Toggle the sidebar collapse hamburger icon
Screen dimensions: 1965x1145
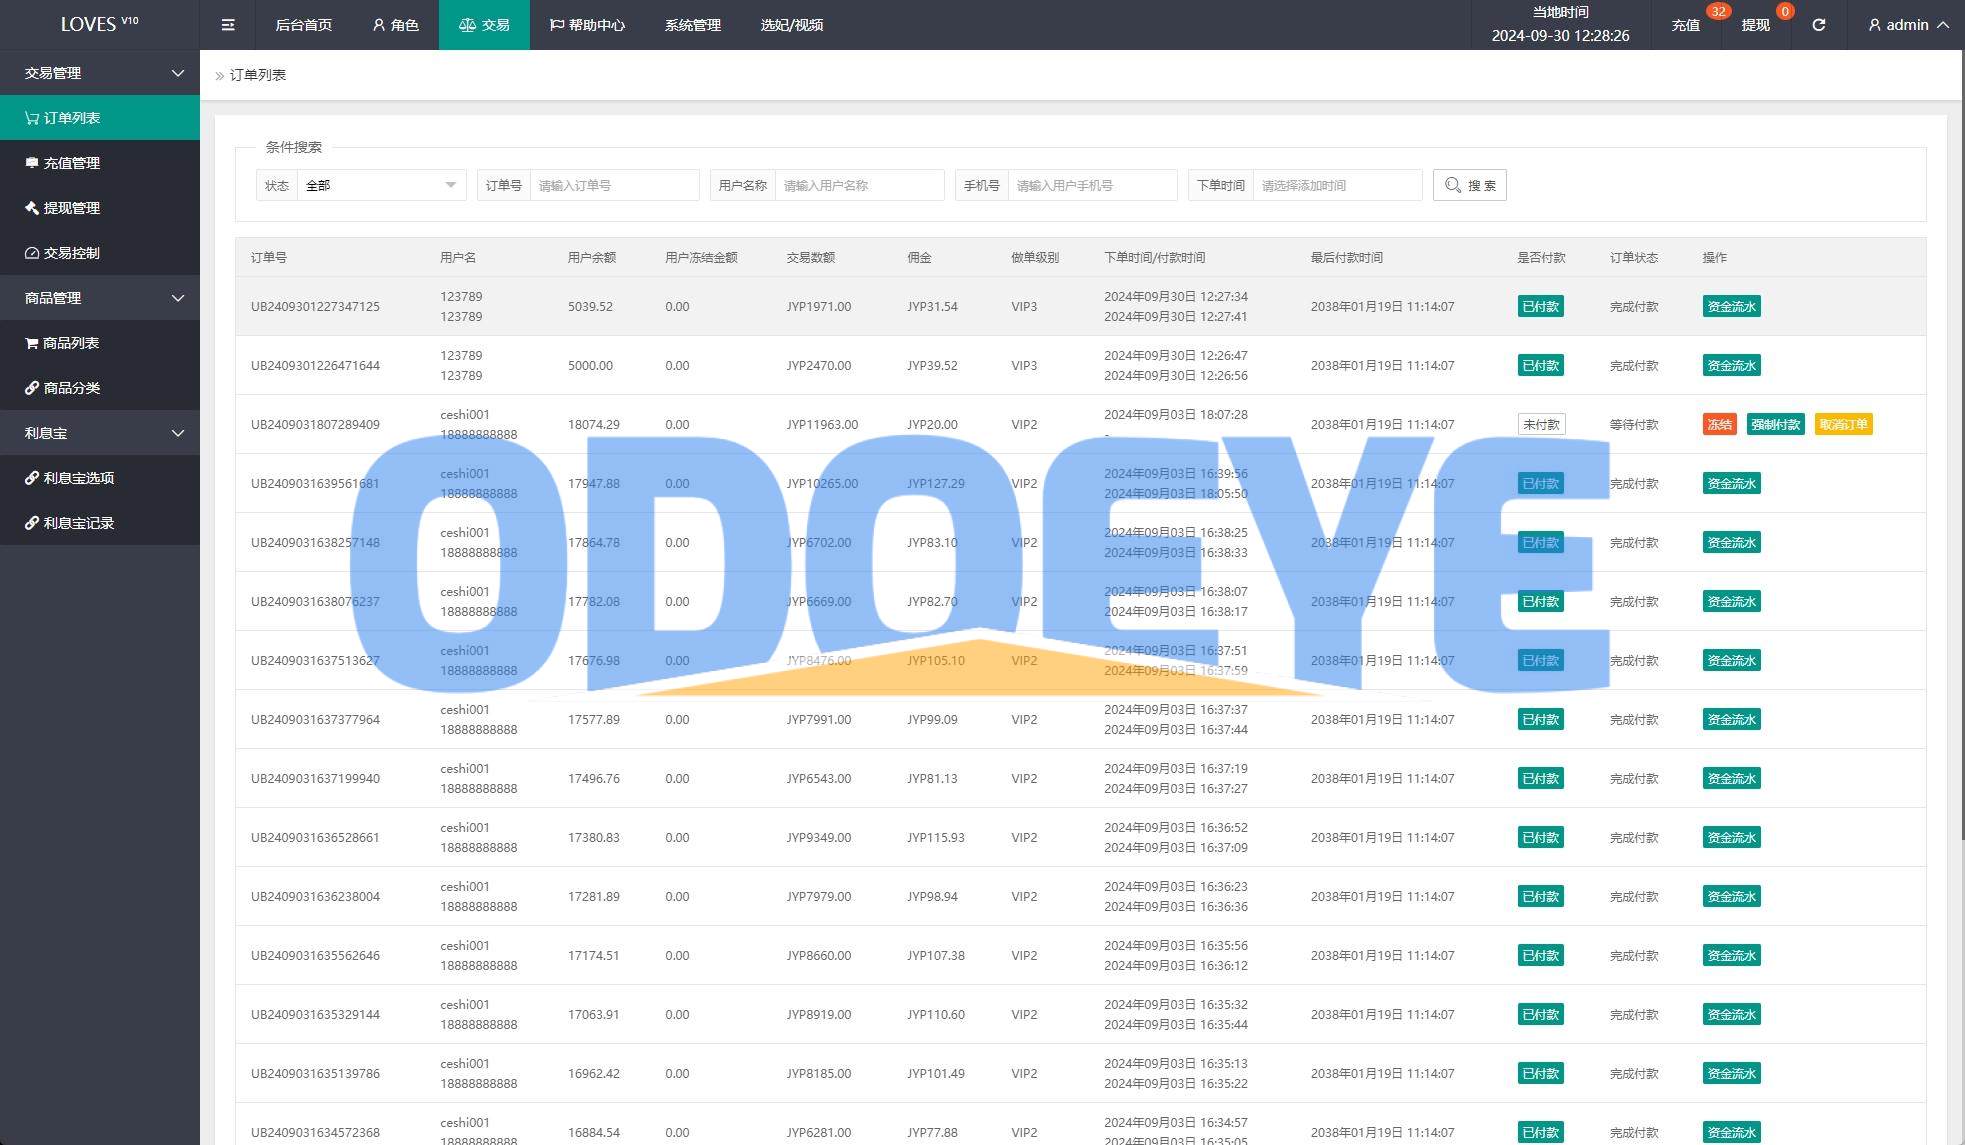tap(228, 25)
